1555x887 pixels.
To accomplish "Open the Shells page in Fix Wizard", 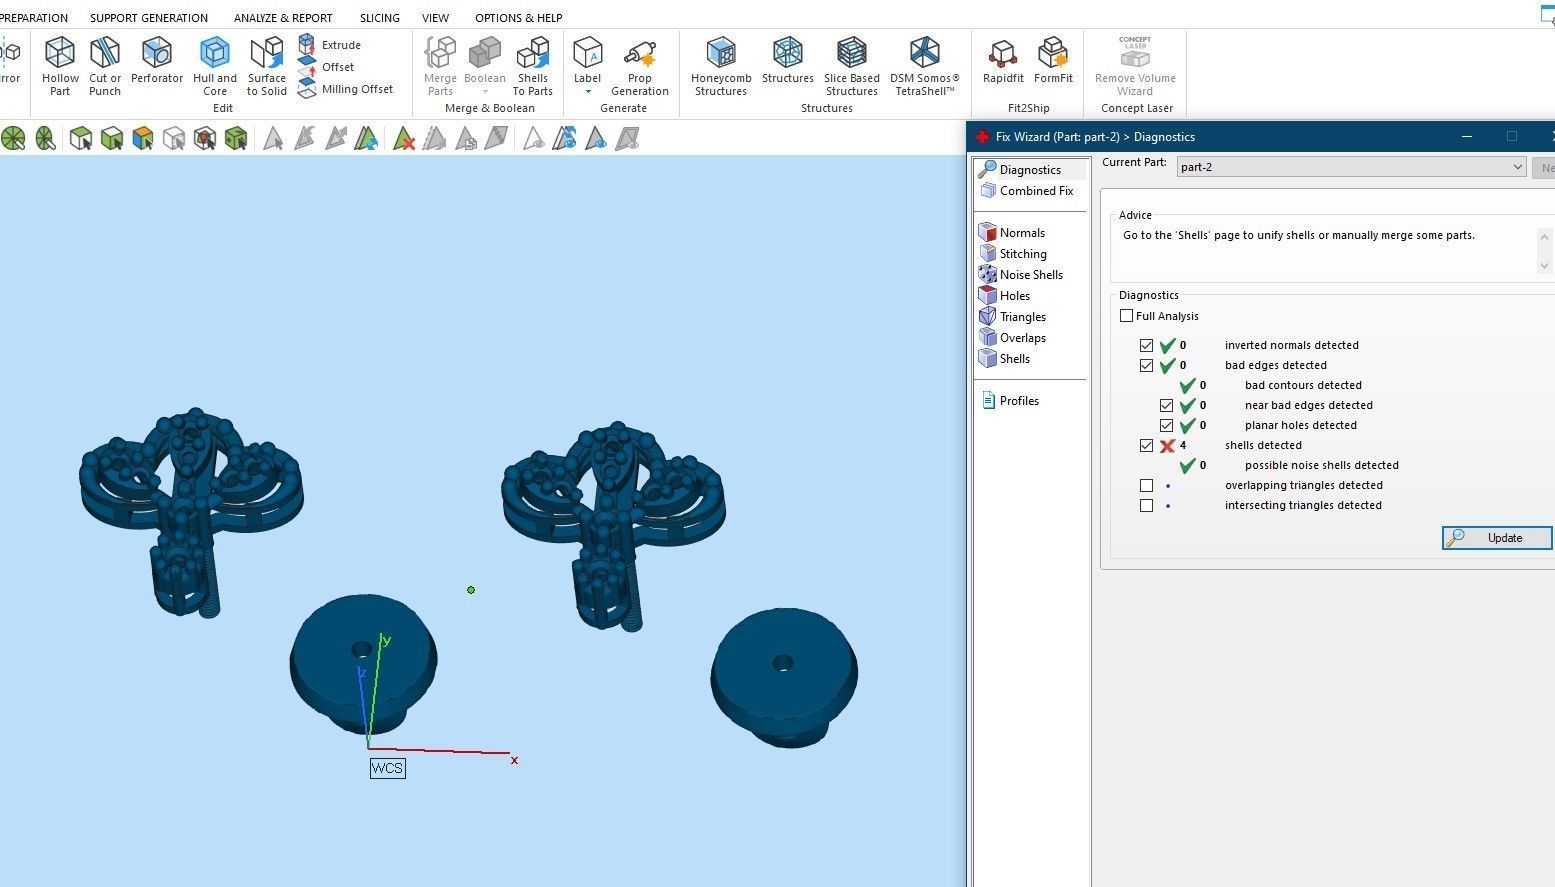I will [x=1015, y=359].
